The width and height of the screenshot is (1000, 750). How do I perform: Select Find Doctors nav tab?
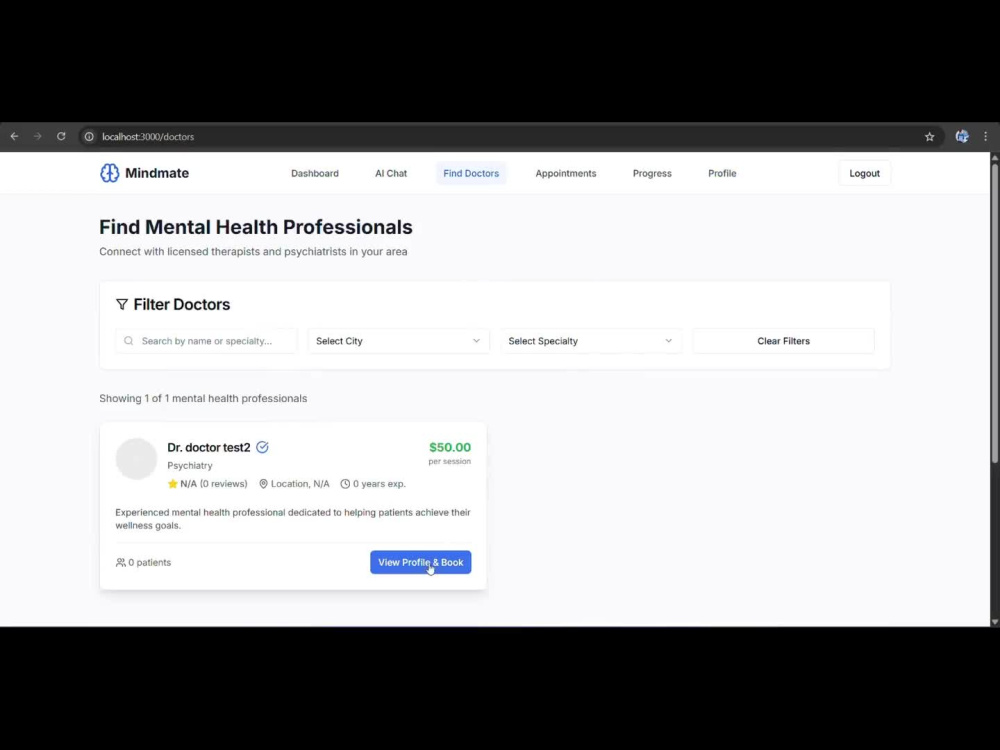click(x=471, y=173)
